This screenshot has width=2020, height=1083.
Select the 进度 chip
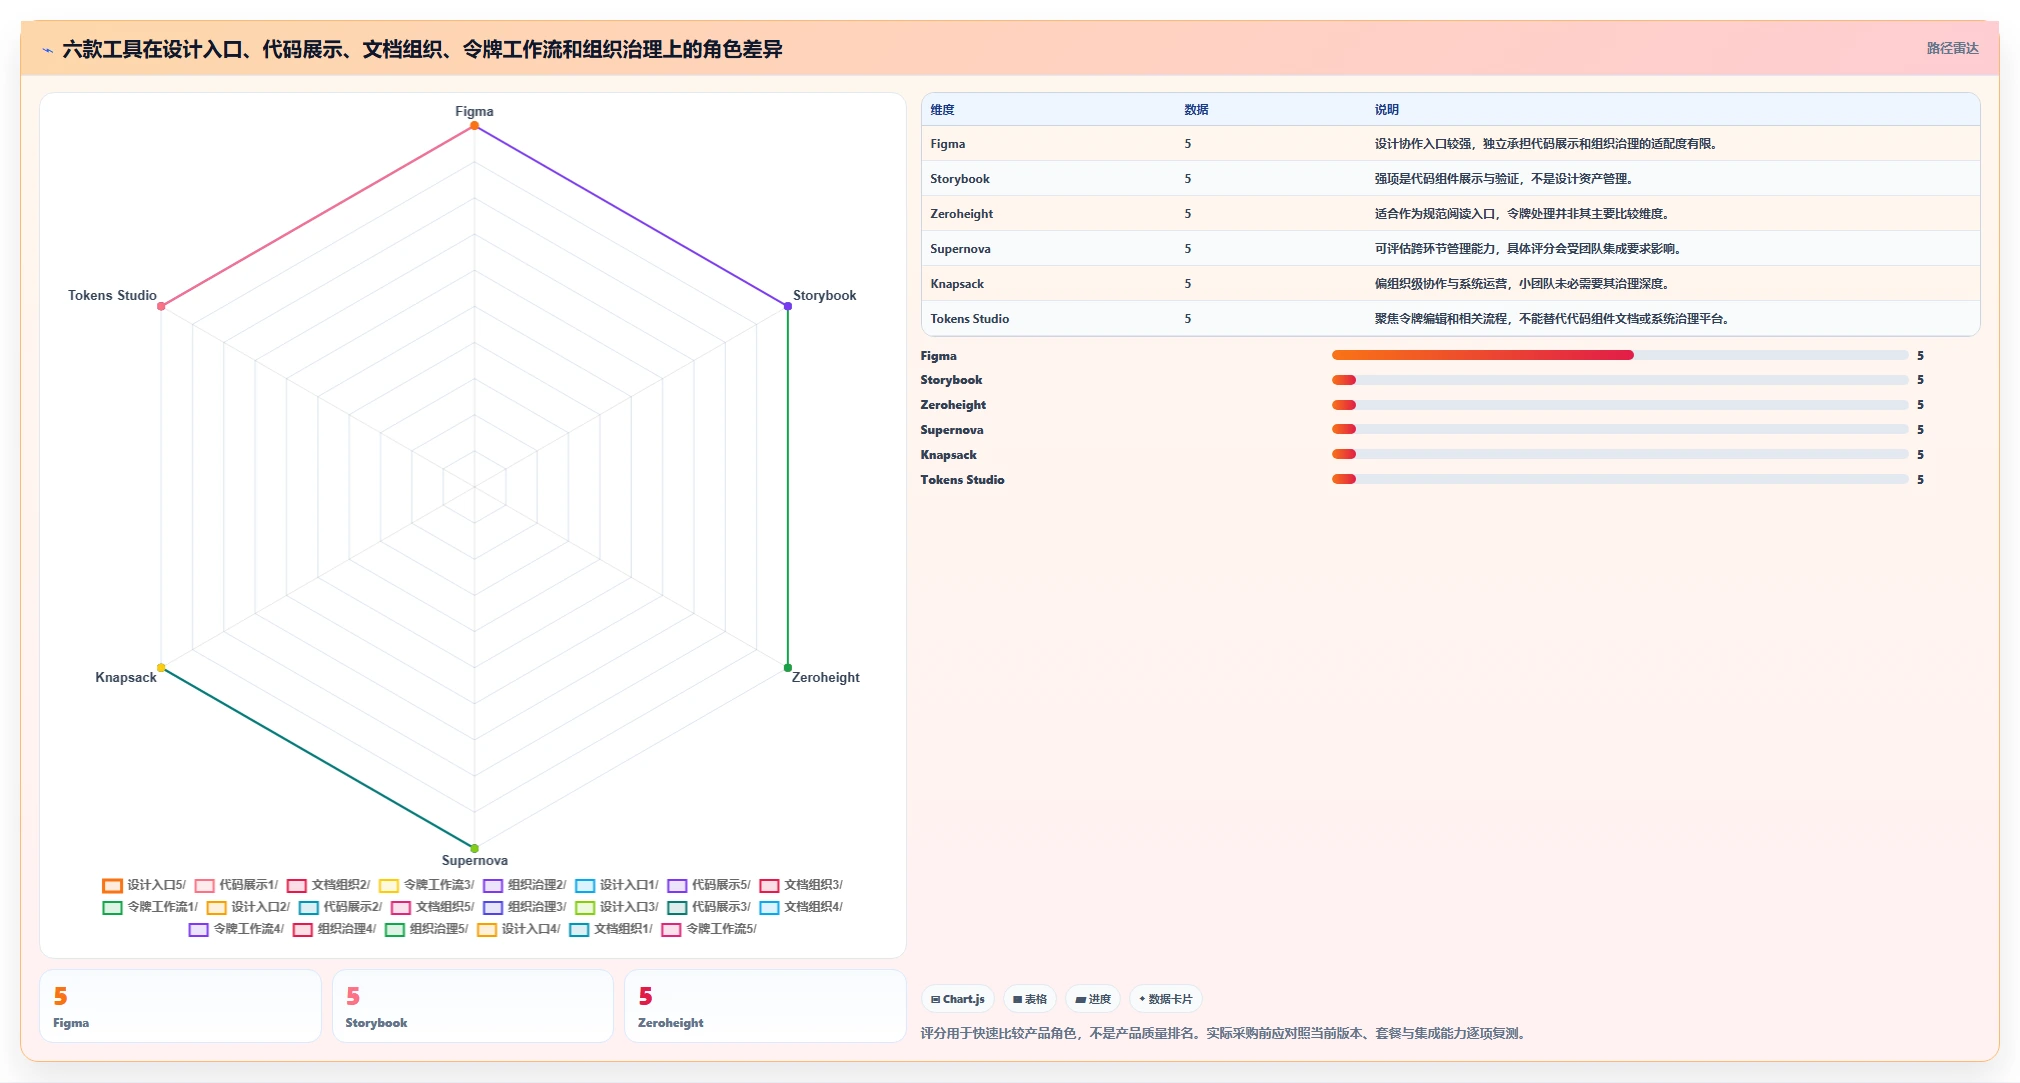pos(1092,999)
